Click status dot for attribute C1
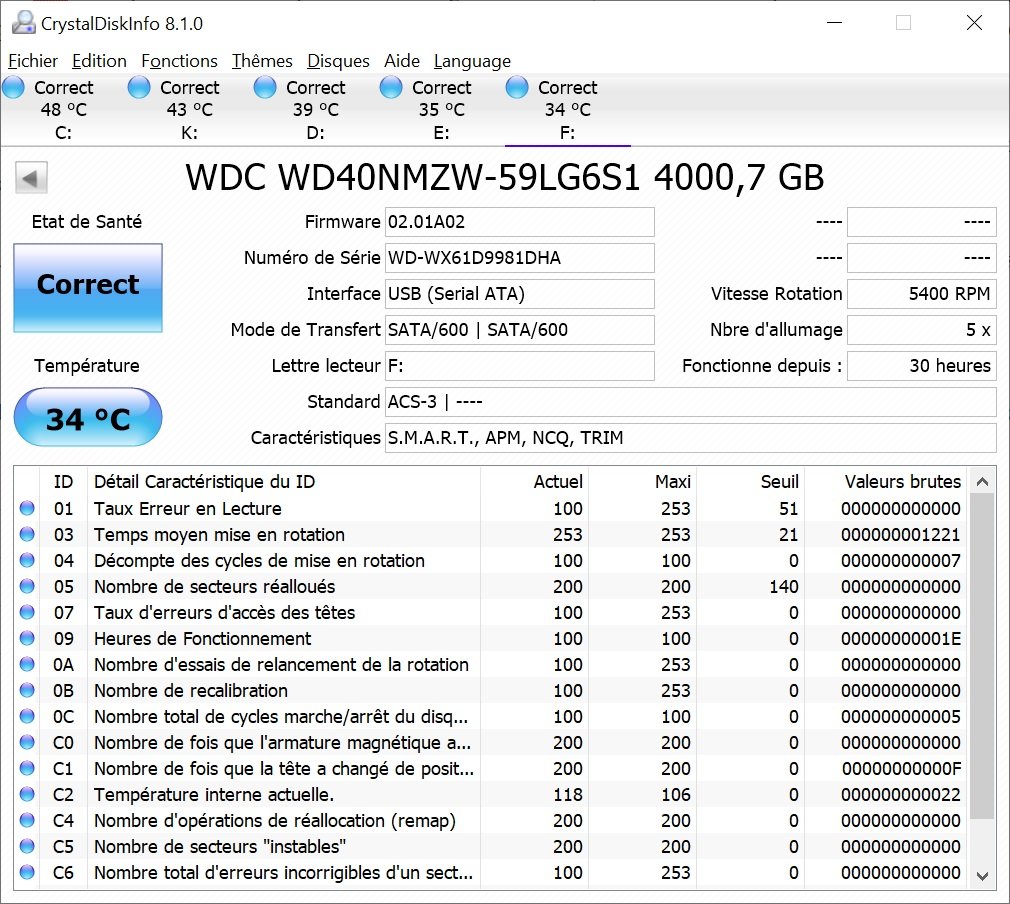The height and width of the screenshot is (904, 1010). [27, 768]
